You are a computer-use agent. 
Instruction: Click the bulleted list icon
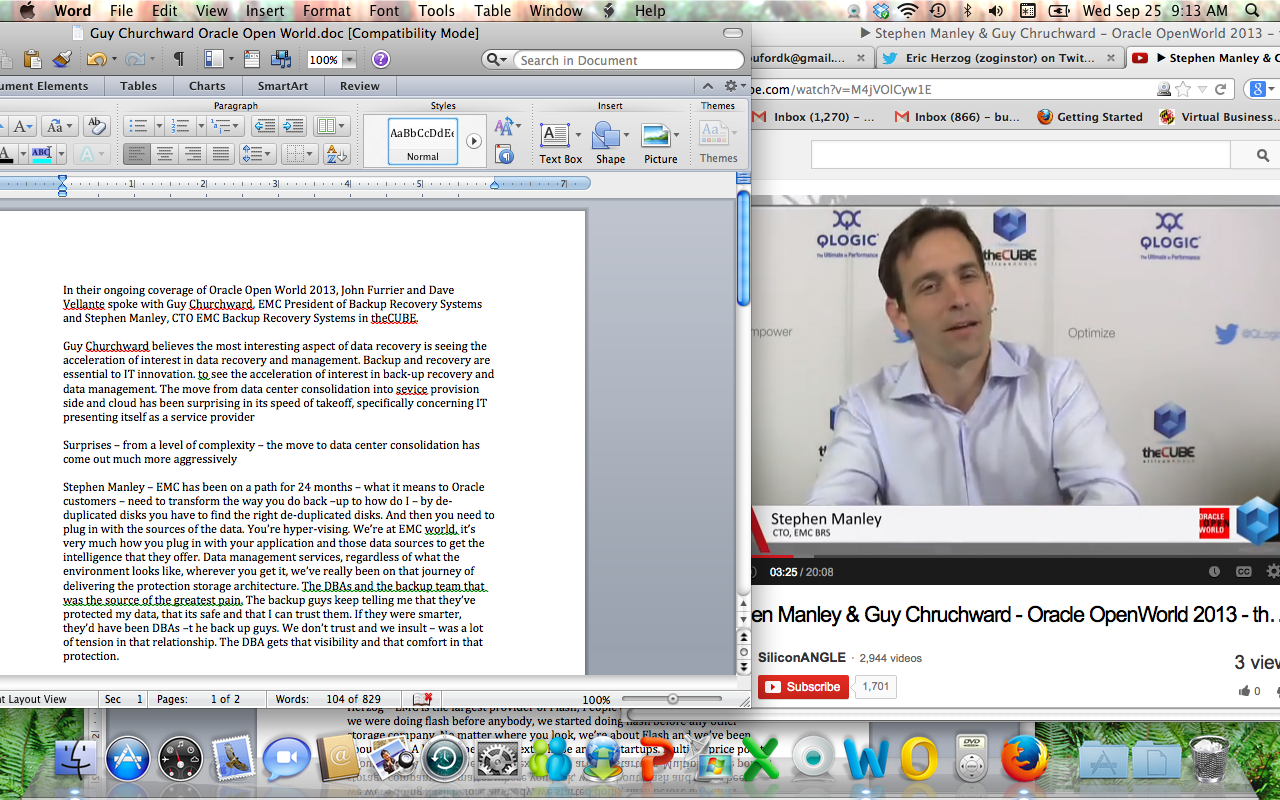click(138, 126)
